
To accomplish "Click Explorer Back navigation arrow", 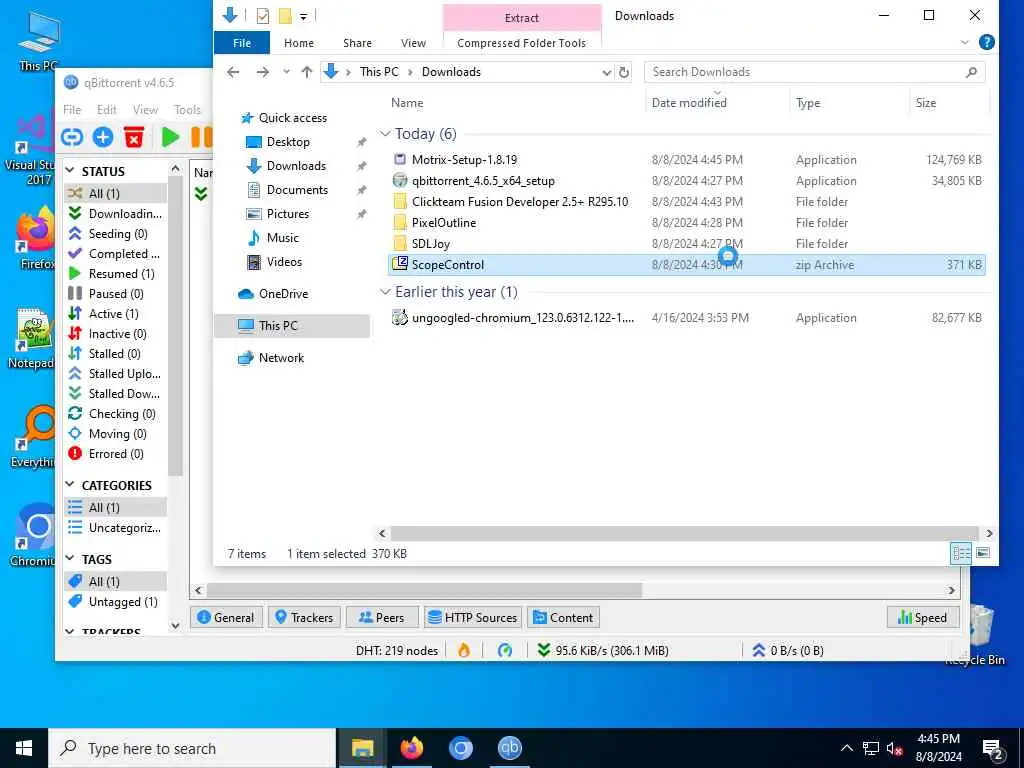I will [x=233, y=72].
